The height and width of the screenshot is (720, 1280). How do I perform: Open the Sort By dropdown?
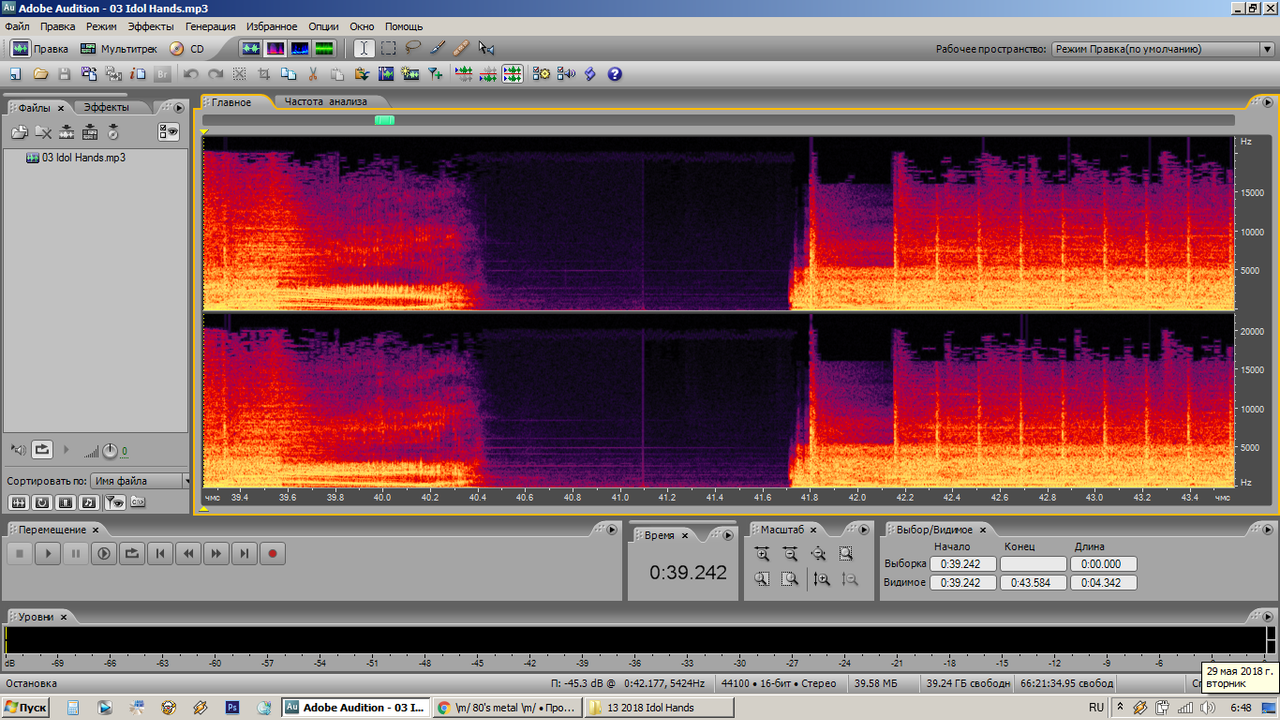140,481
